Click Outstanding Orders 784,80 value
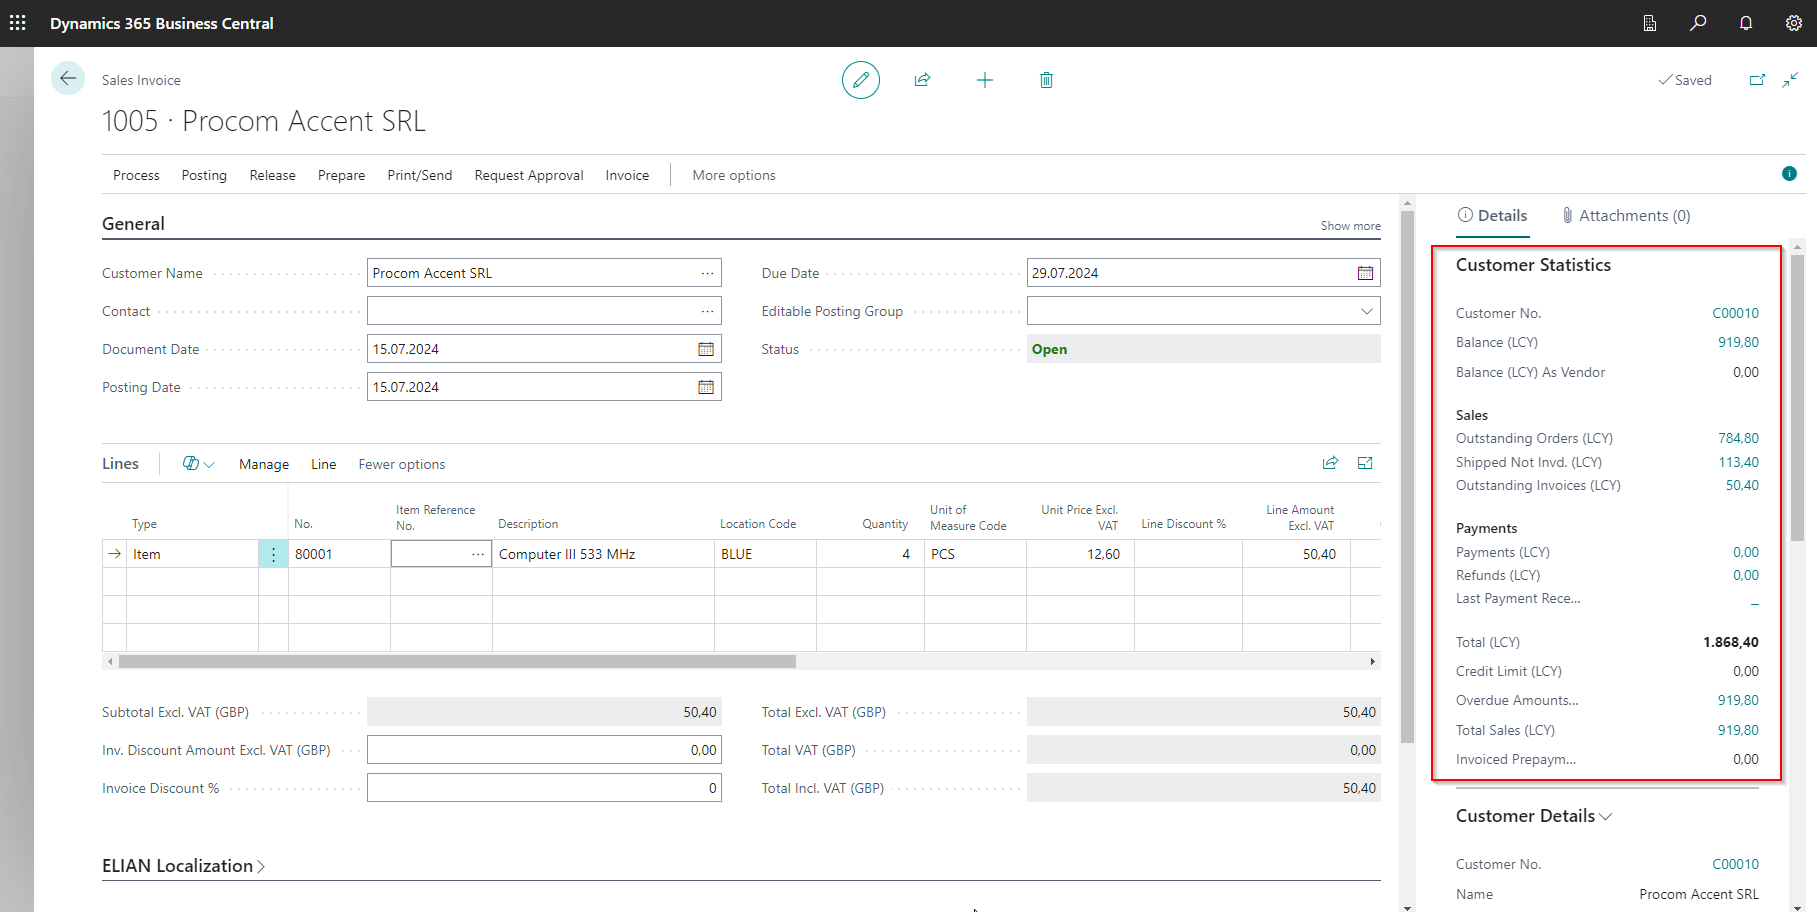 (1738, 438)
